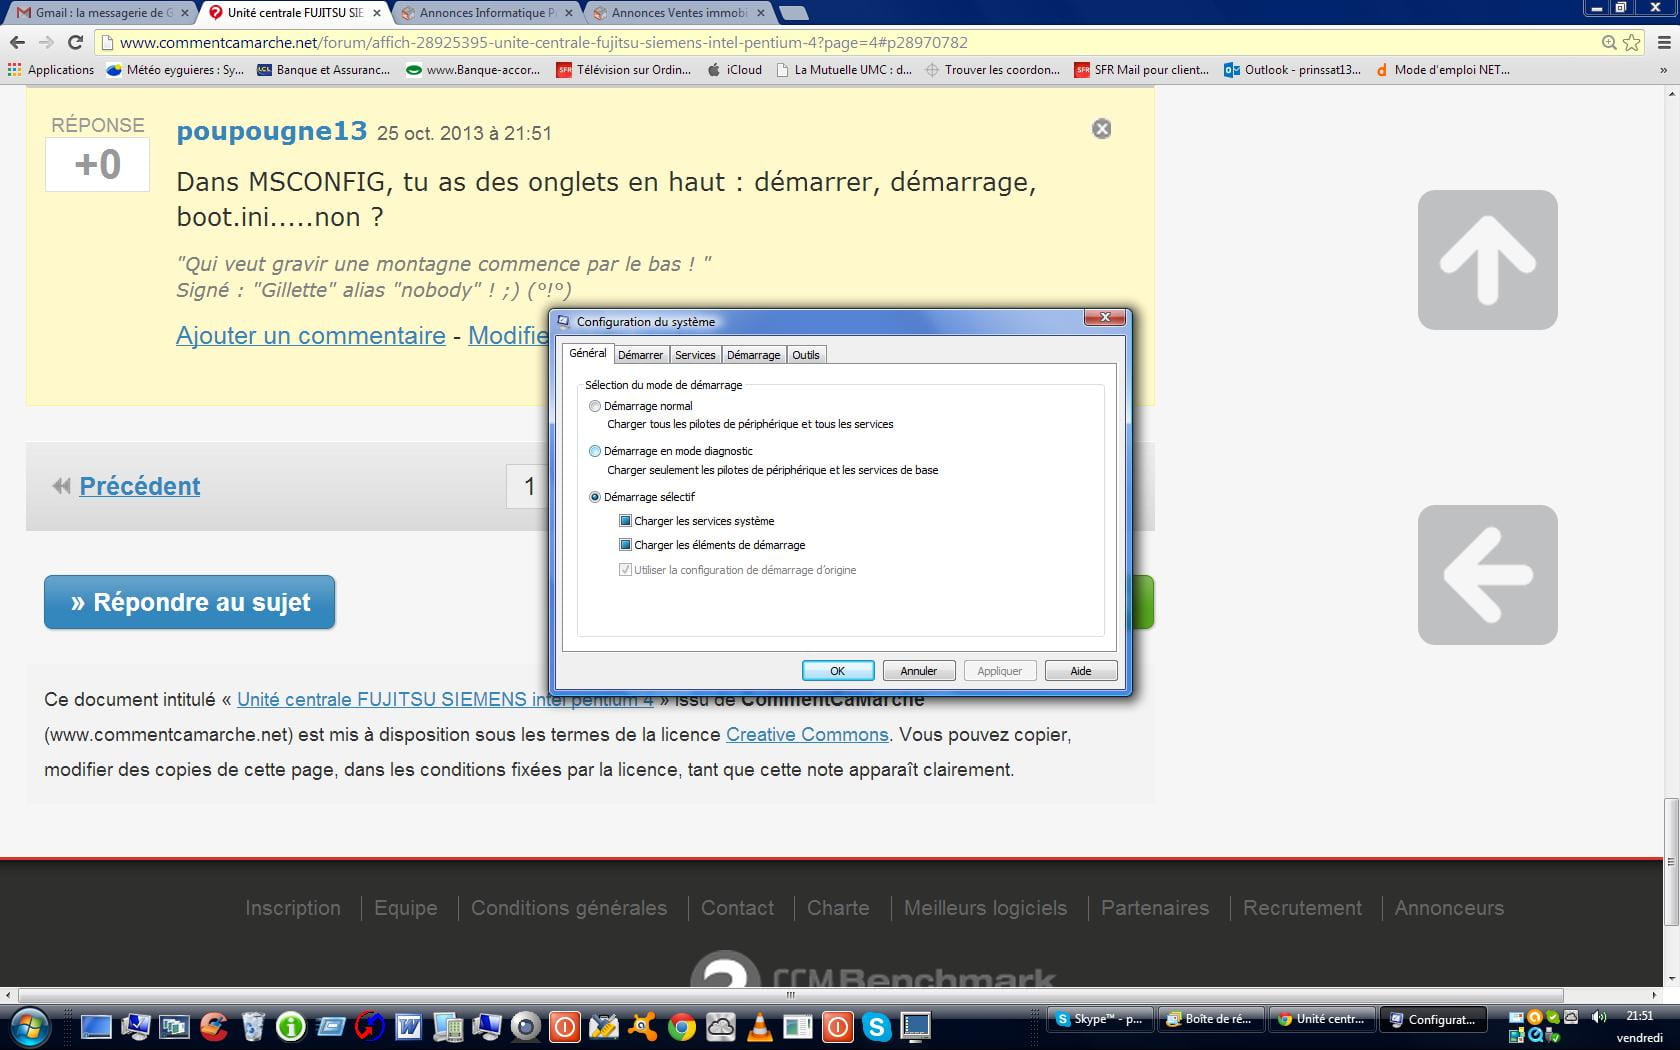Open the Recycle Bin icon in the taskbar
This screenshot has height=1050, width=1680.
pyautogui.click(x=253, y=1026)
